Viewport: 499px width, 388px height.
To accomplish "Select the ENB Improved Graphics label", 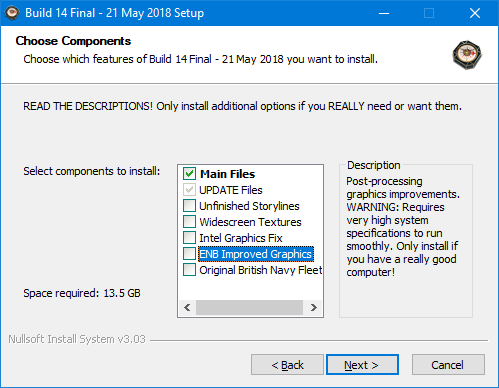I will point(255,254).
